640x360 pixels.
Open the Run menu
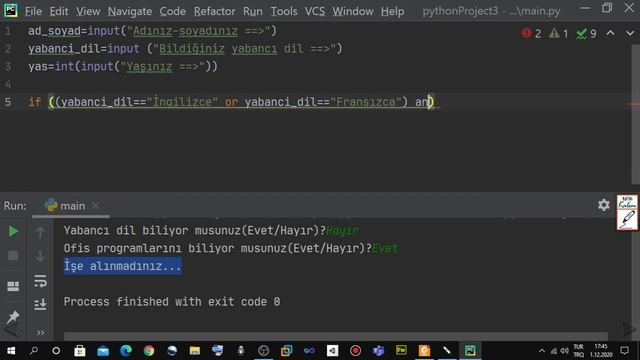pos(253,11)
